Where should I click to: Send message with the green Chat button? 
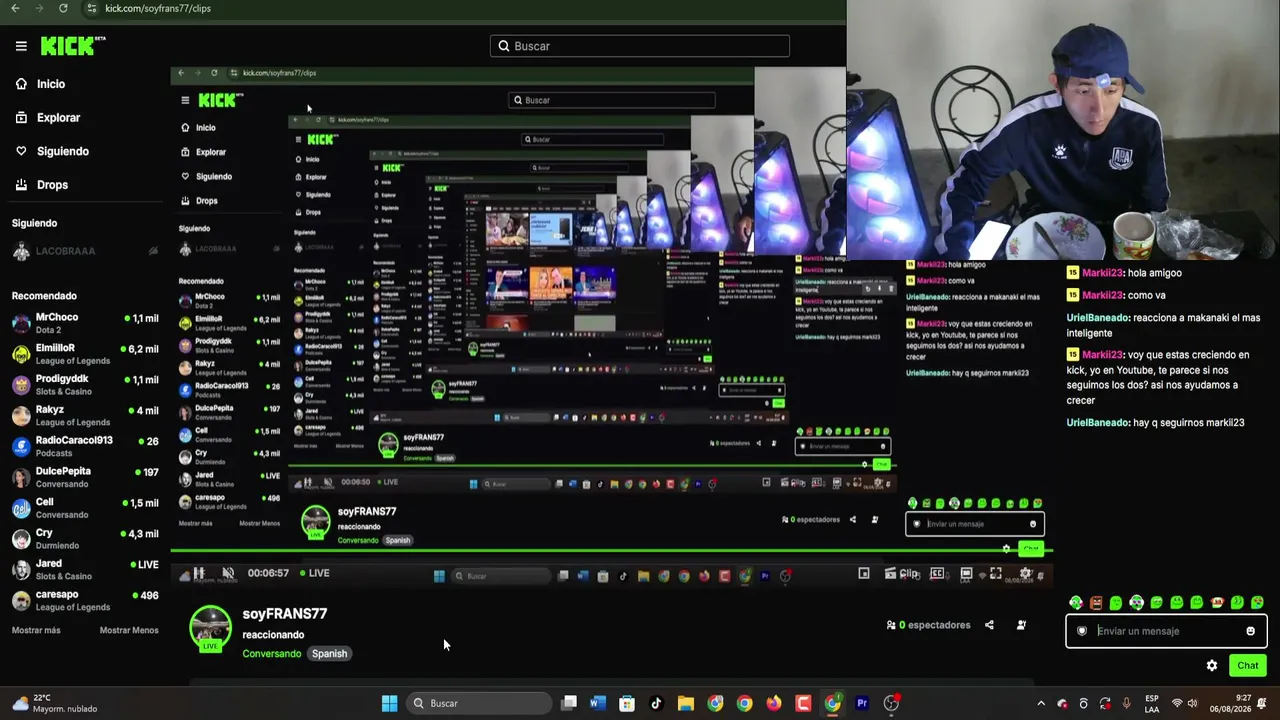pyautogui.click(x=1247, y=666)
